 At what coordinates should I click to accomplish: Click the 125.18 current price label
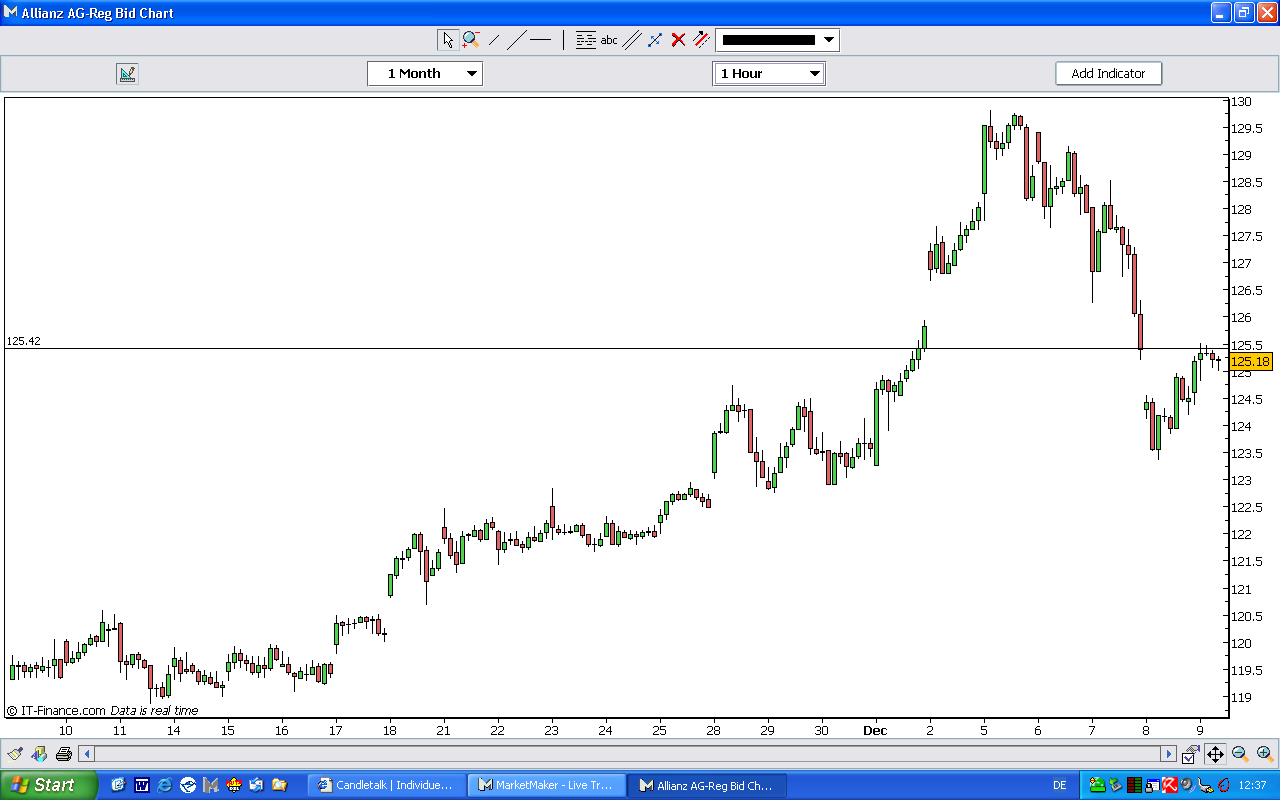pos(1251,362)
